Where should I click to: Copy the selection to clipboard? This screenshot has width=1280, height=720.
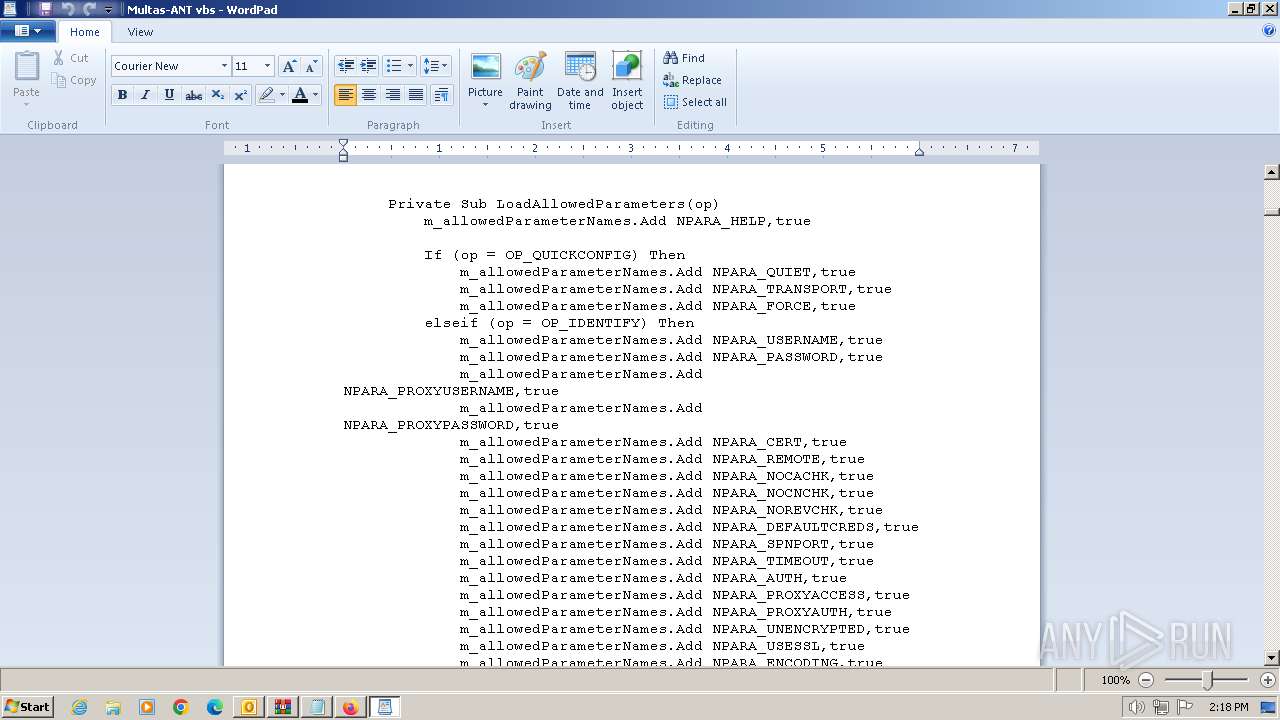click(x=75, y=80)
